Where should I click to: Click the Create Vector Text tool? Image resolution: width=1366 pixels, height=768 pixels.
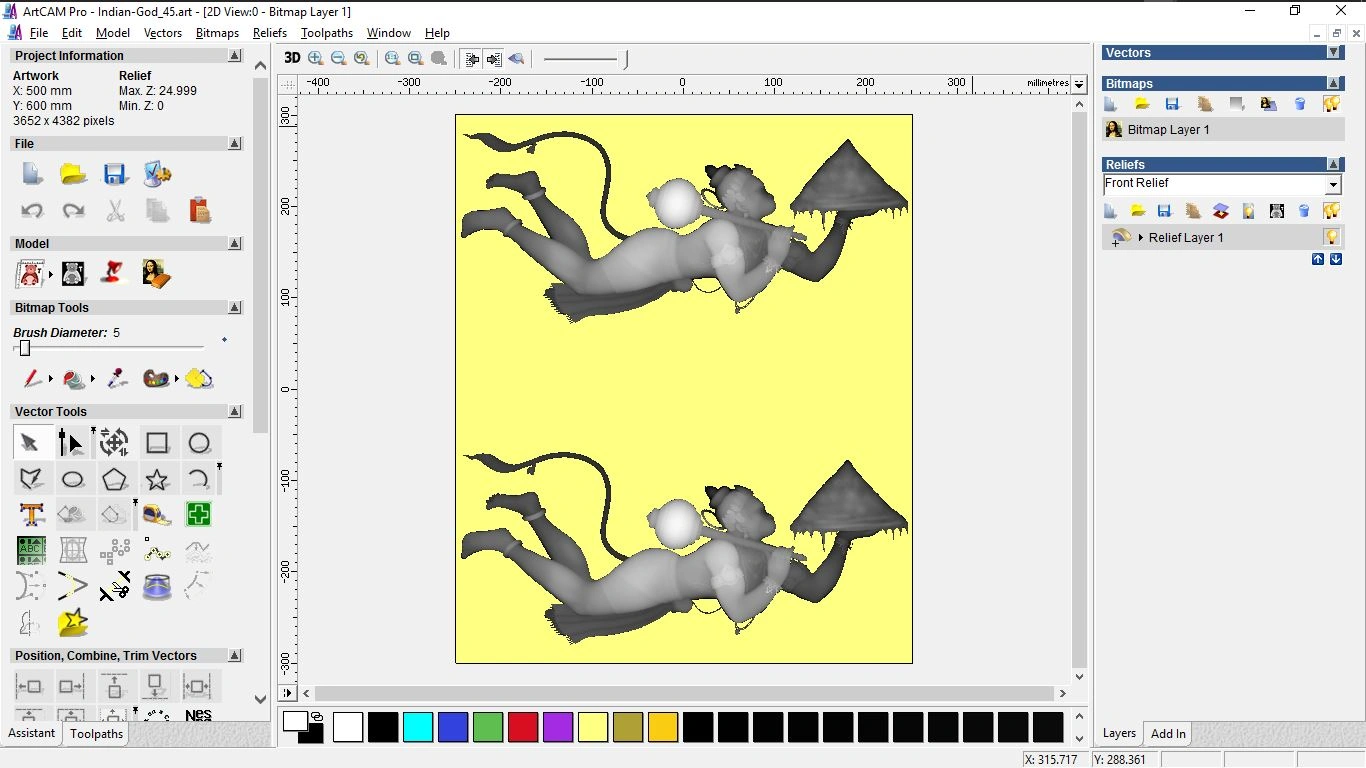31,515
